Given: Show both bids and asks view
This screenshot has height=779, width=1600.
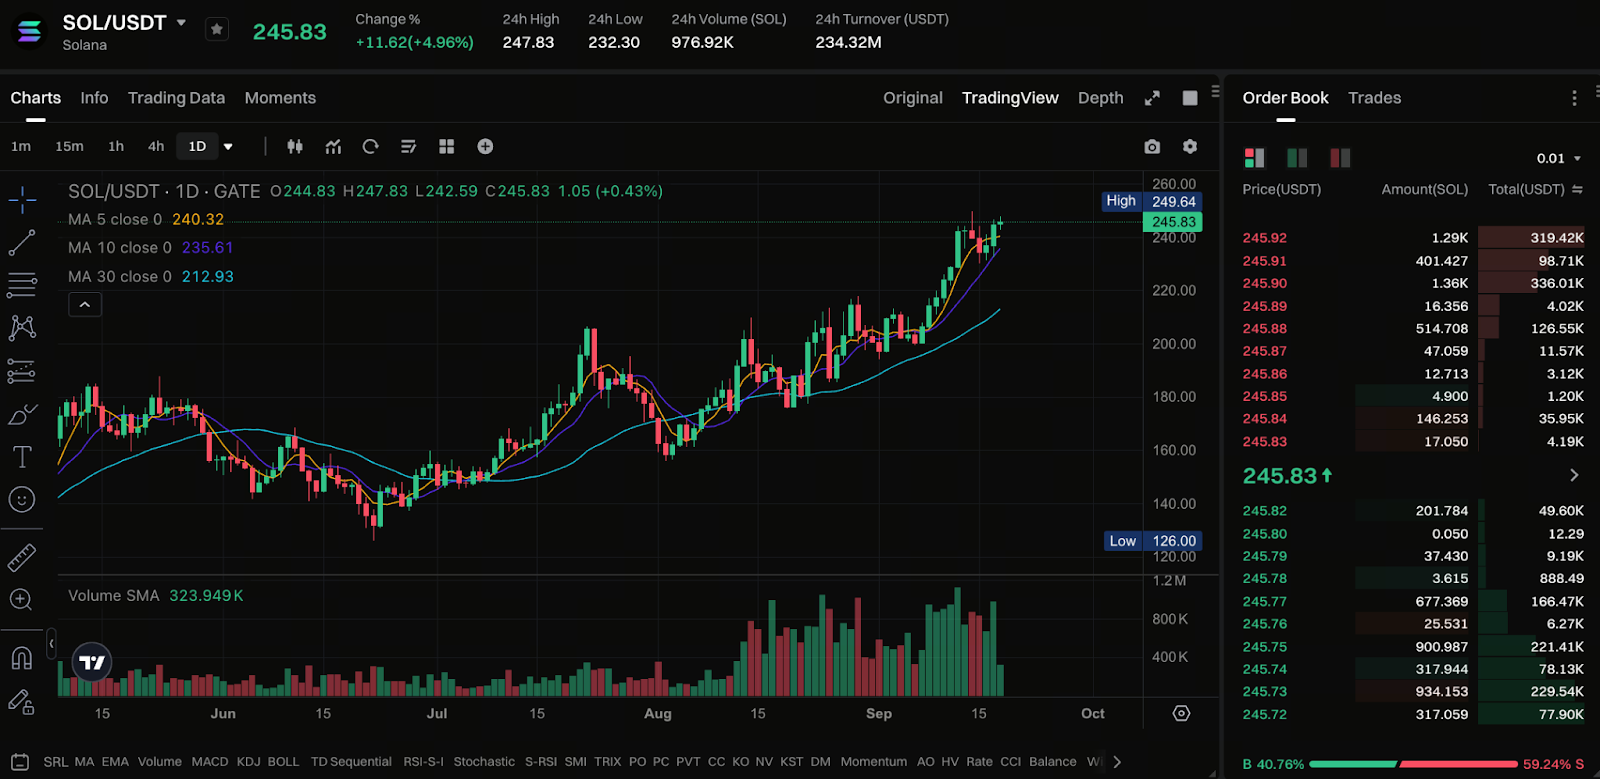Looking at the screenshot, I should pos(1254,158).
